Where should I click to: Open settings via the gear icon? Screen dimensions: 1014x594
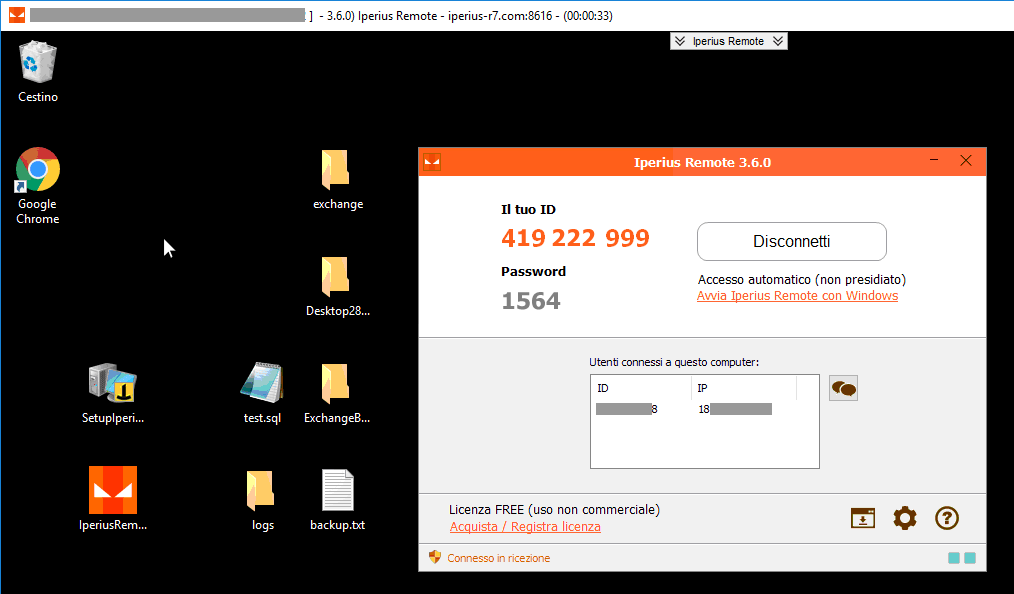pyautogui.click(x=904, y=517)
